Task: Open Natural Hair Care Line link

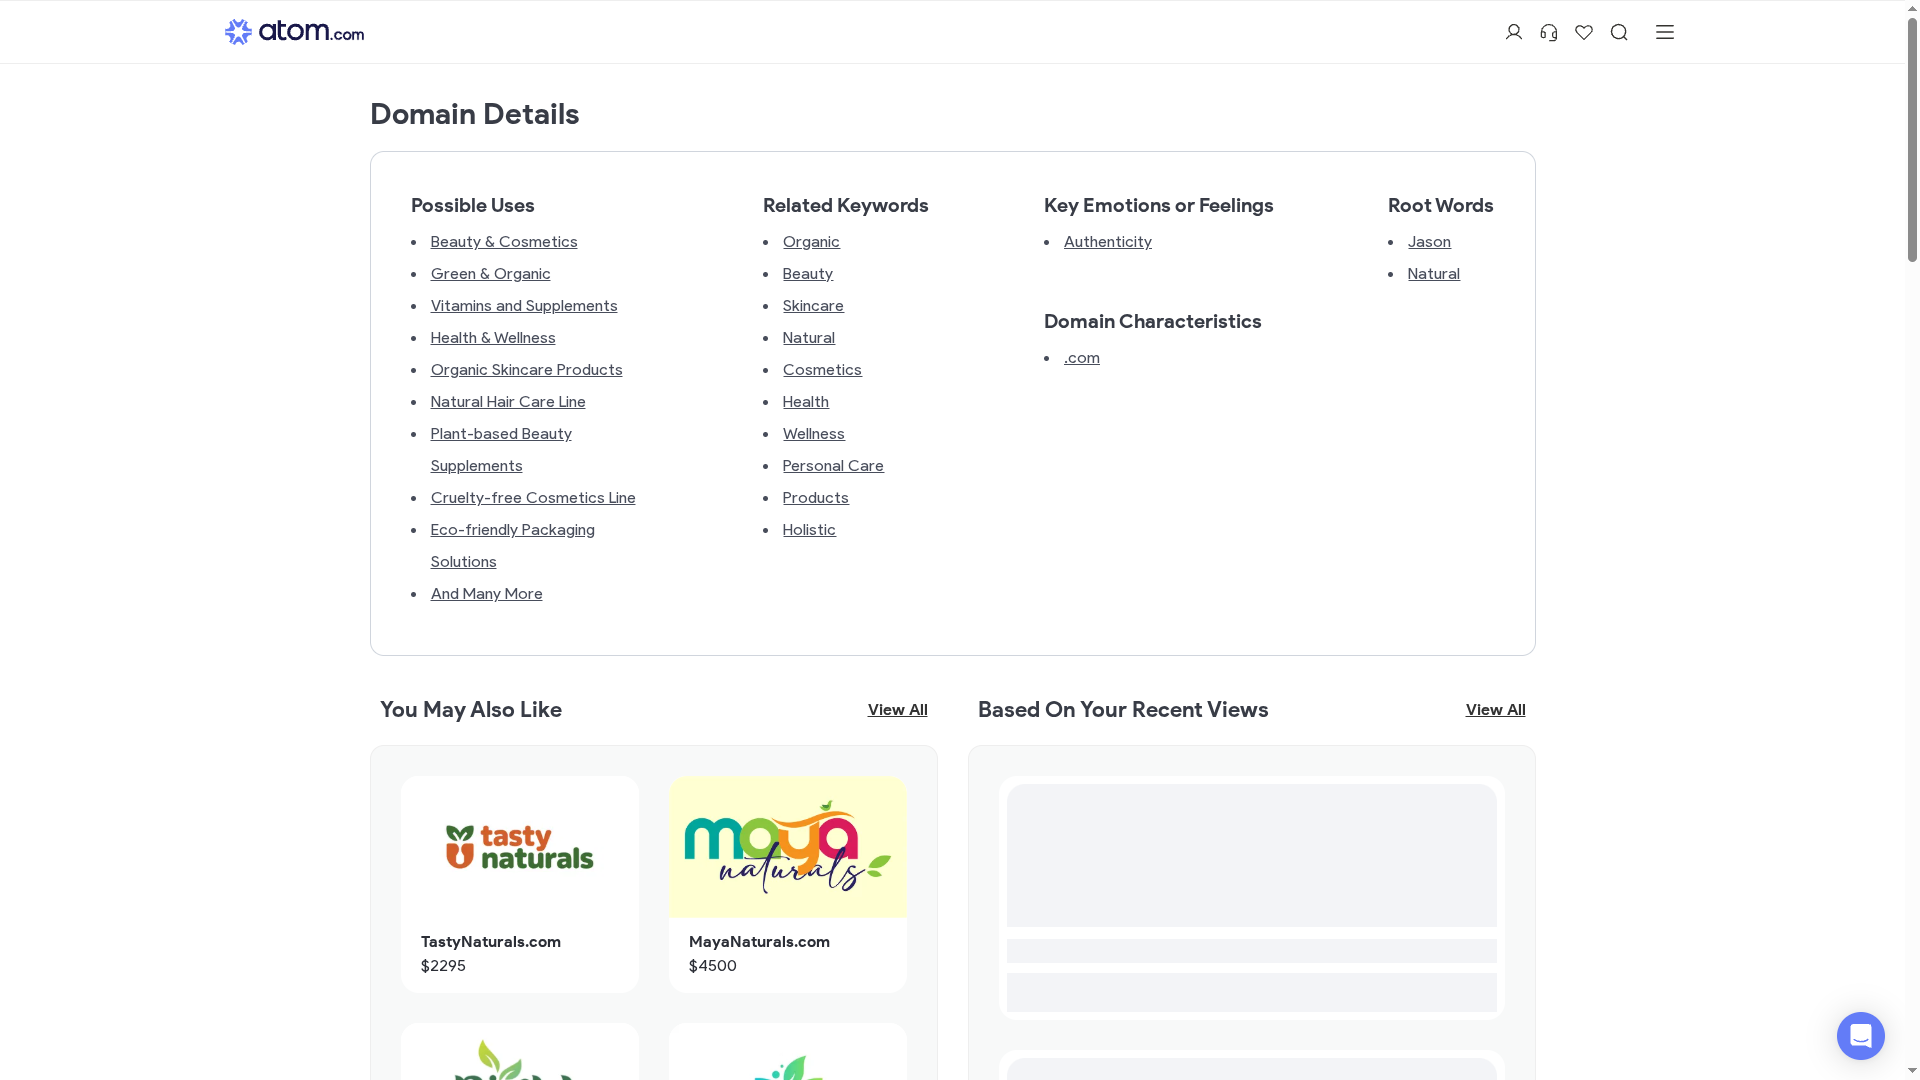Action: (x=508, y=402)
